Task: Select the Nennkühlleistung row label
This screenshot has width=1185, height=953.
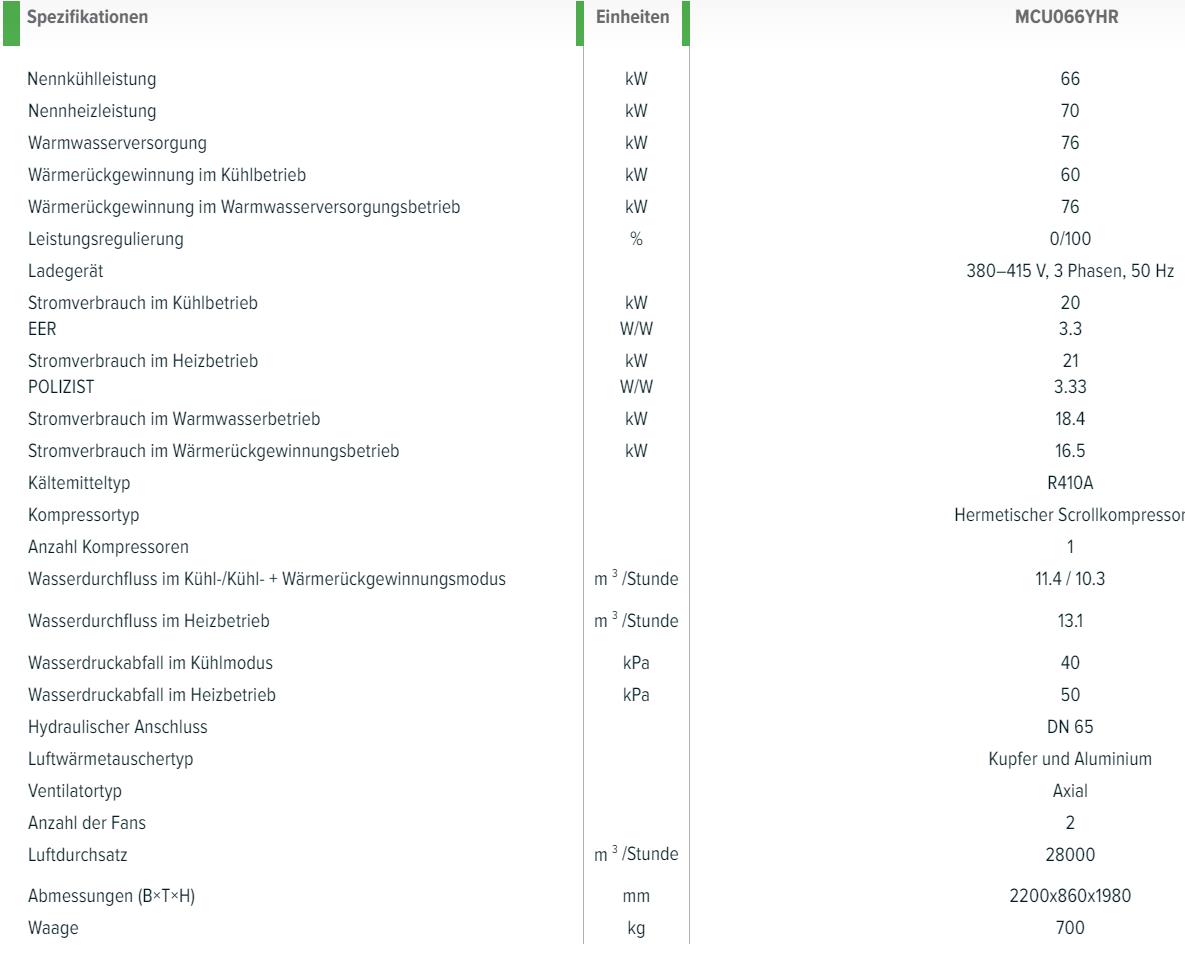Action: click(92, 79)
